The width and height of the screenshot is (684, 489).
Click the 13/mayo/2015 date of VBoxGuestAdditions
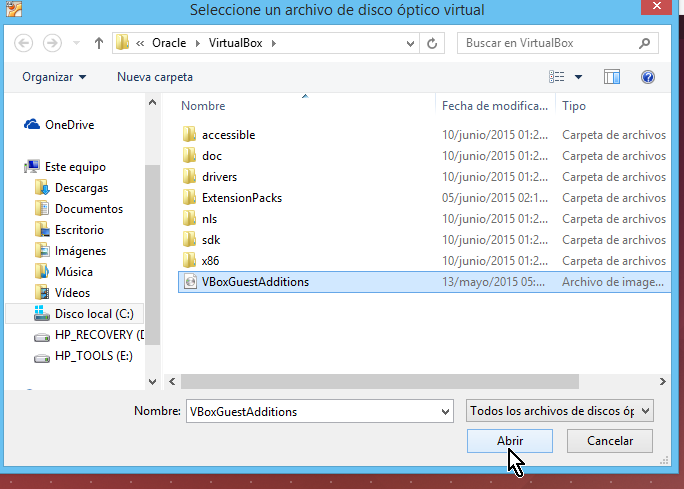tap(493, 282)
